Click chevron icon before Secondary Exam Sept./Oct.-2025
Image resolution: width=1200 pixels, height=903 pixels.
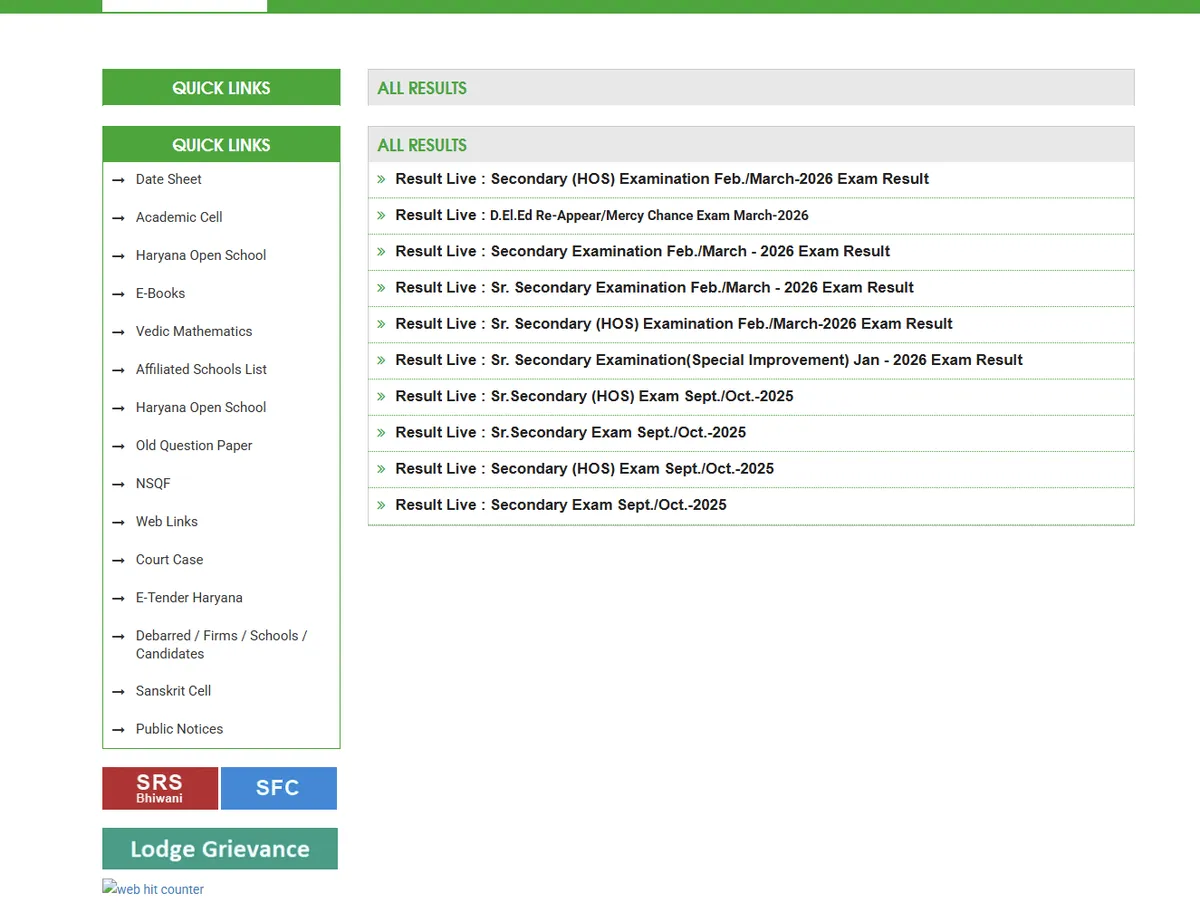(x=381, y=505)
